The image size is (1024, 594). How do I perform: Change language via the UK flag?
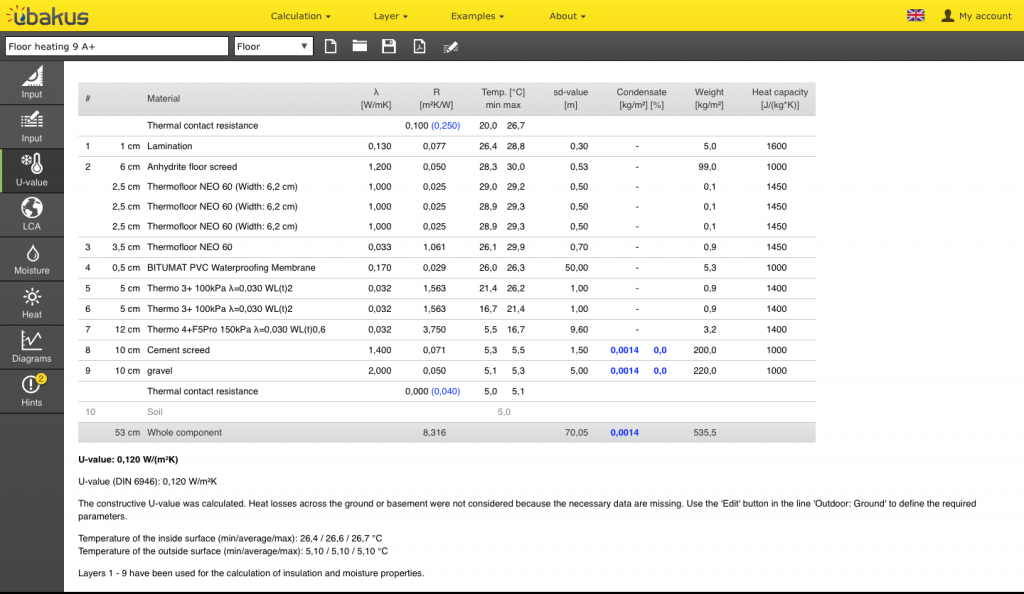coord(915,15)
